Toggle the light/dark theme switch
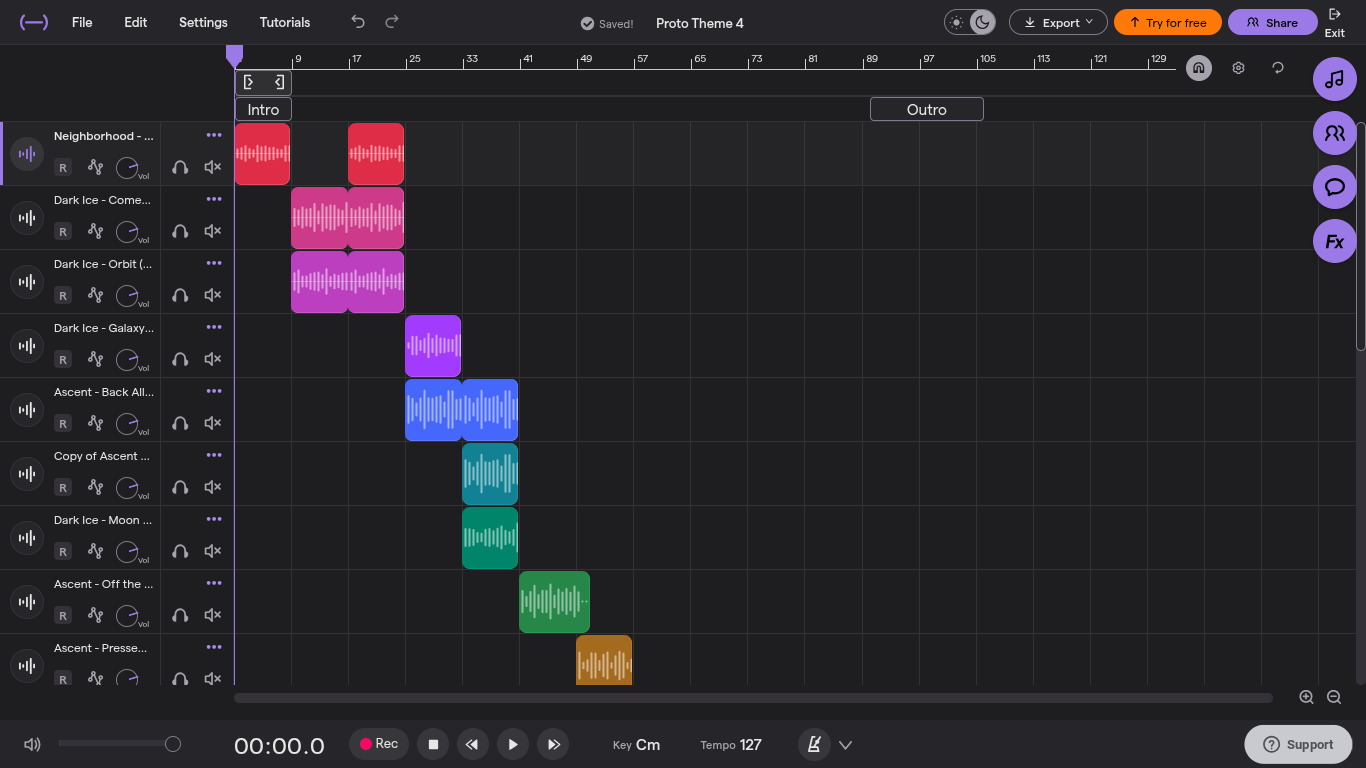1366x768 pixels. [970, 22]
